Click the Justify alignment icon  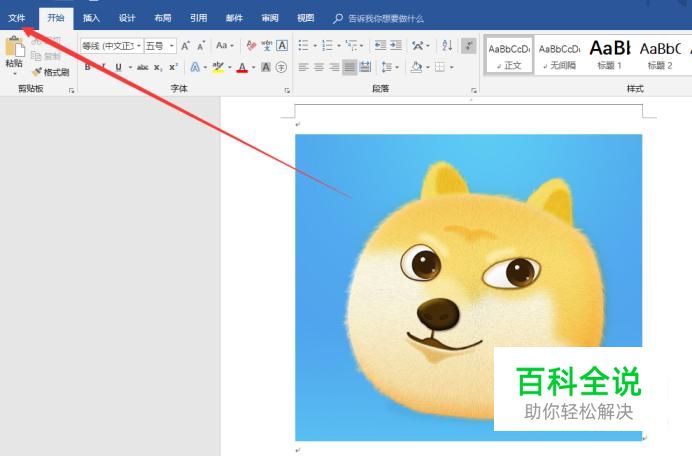click(350, 67)
